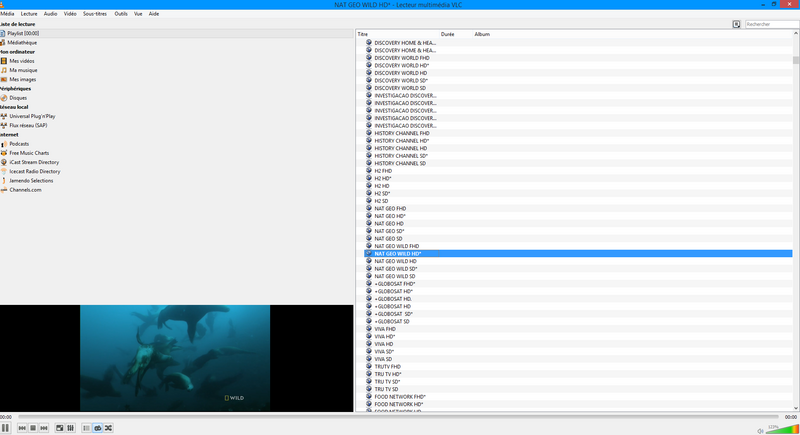Open the Outils menu

[x=121, y=14]
